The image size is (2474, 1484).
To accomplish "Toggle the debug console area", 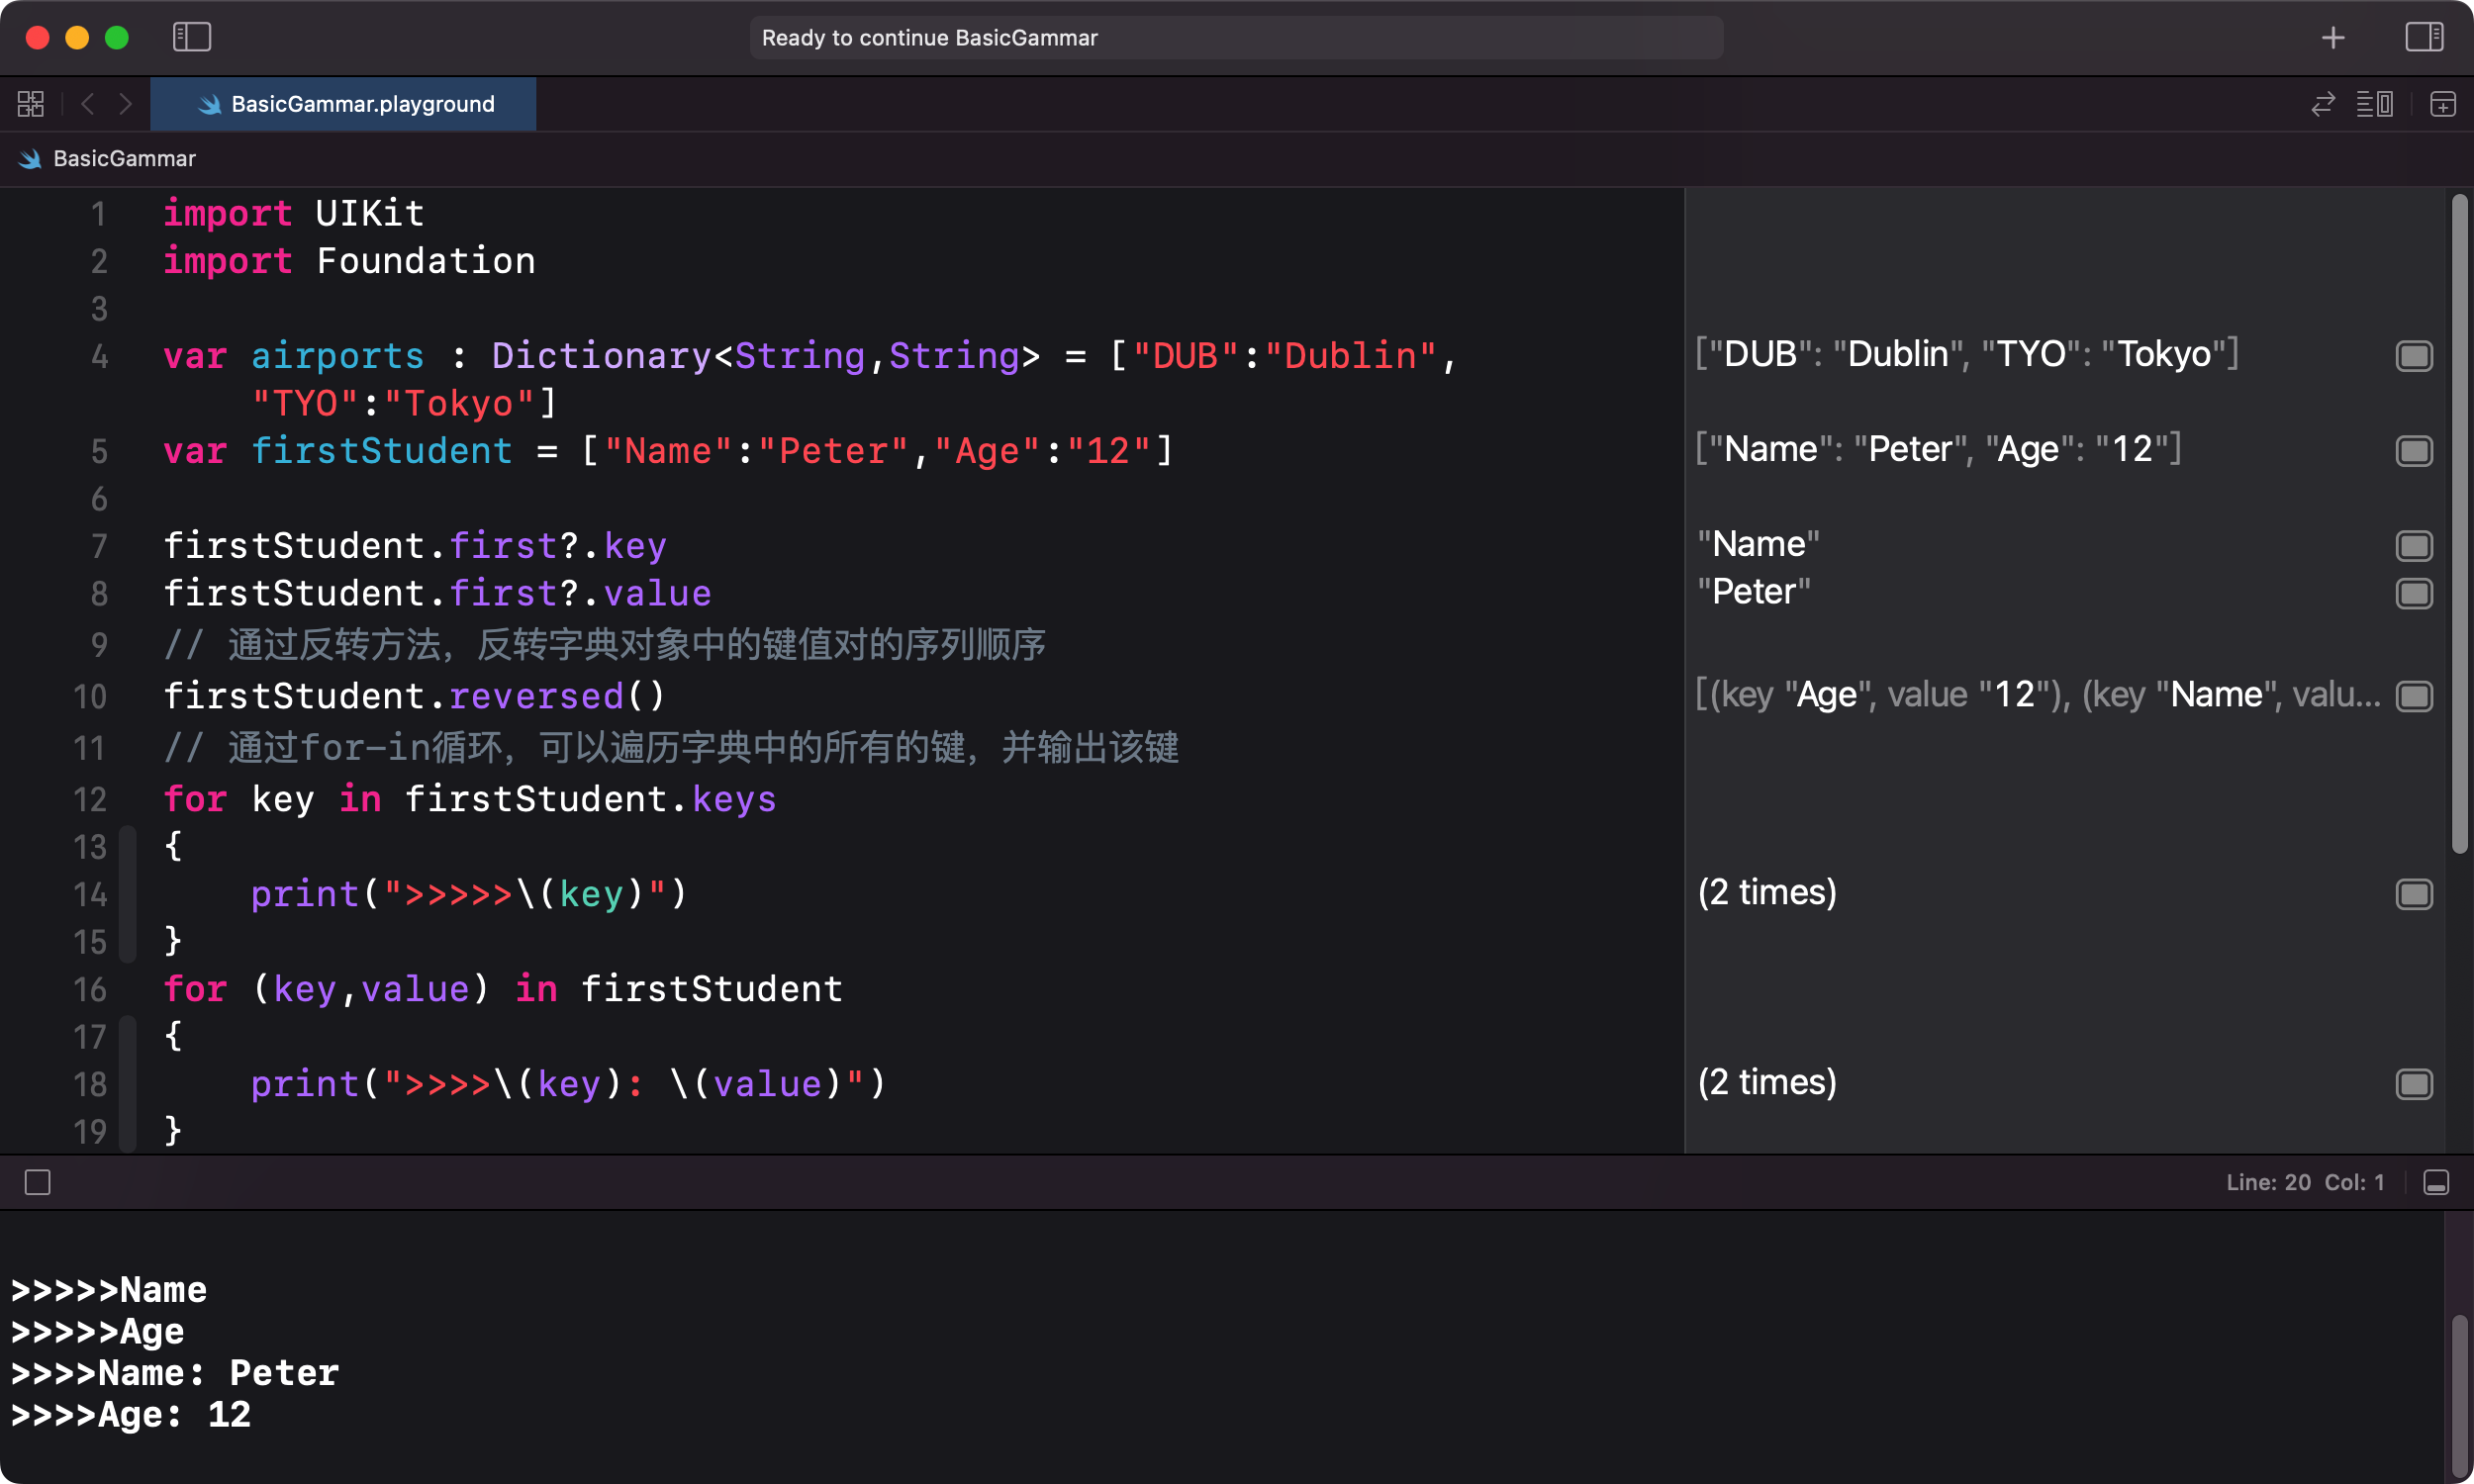I will [x=2436, y=1183].
